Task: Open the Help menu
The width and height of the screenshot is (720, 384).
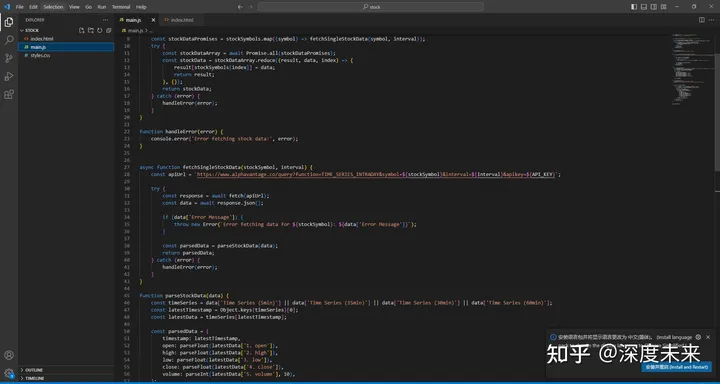Action: pyautogui.click(x=141, y=7)
